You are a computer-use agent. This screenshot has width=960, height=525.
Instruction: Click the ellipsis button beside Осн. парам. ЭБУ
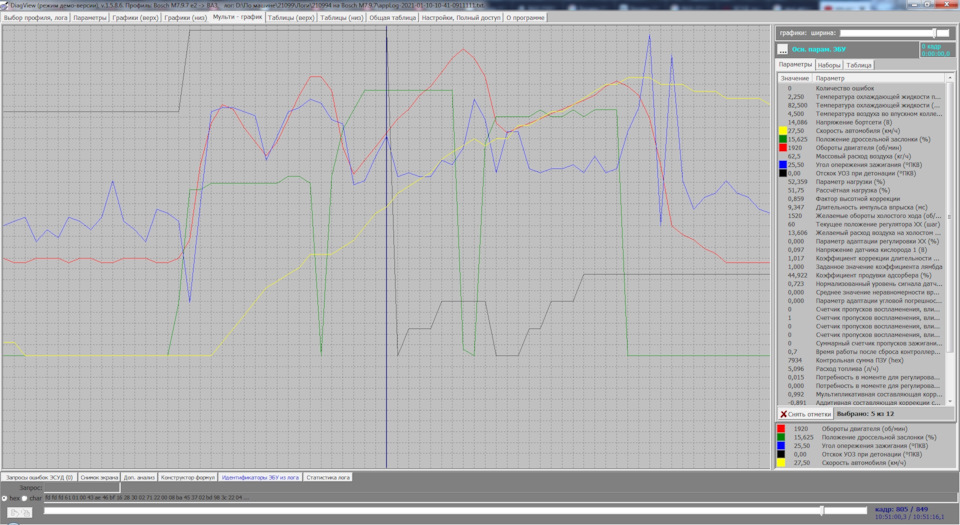[783, 49]
